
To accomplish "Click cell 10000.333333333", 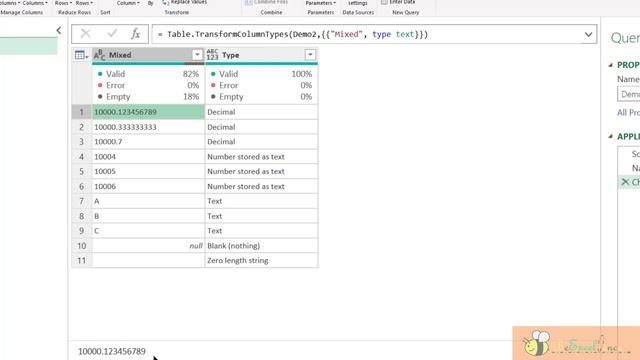I will pos(148,127).
